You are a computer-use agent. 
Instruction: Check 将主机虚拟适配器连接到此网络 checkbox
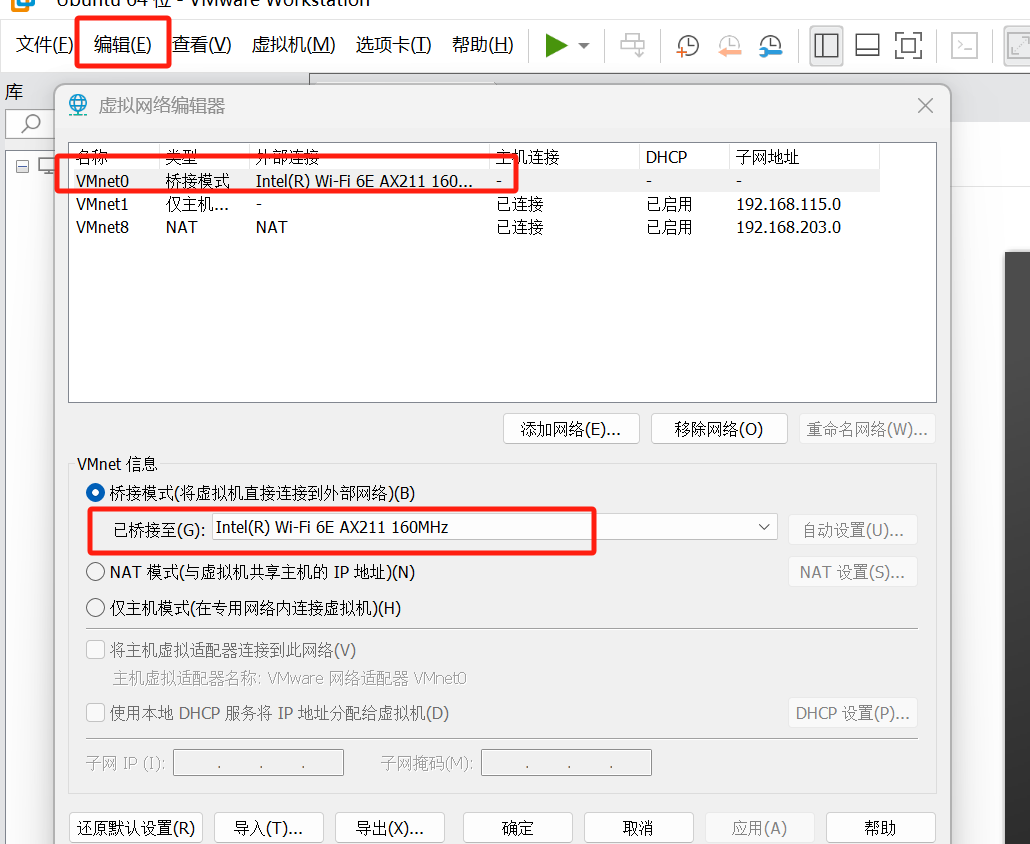95,650
